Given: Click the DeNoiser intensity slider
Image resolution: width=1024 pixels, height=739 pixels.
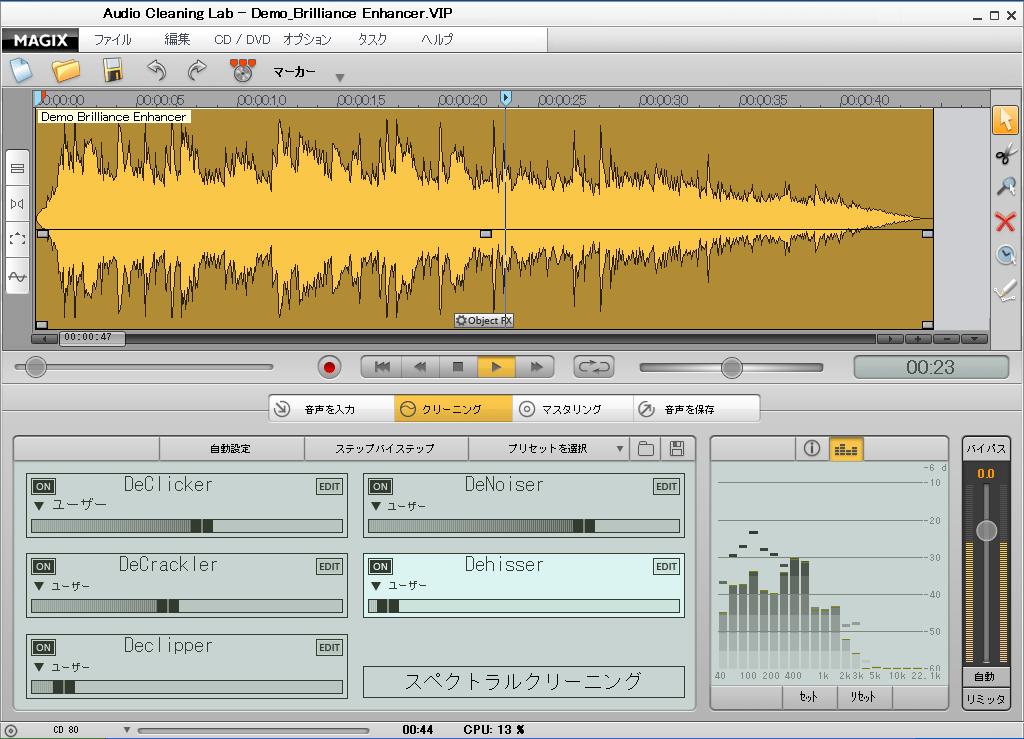Looking at the screenshot, I should [524, 526].
